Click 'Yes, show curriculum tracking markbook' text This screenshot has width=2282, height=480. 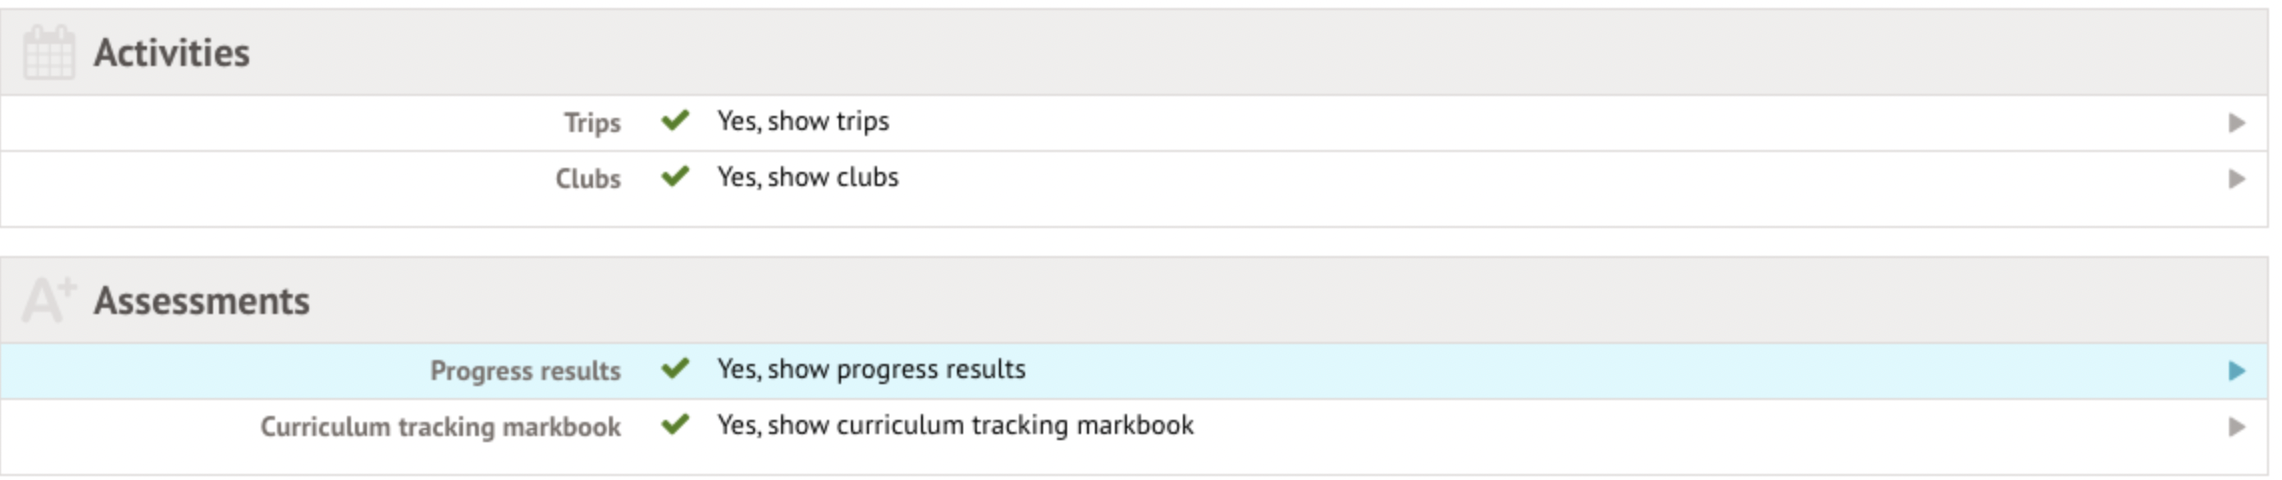coord(955,425)
